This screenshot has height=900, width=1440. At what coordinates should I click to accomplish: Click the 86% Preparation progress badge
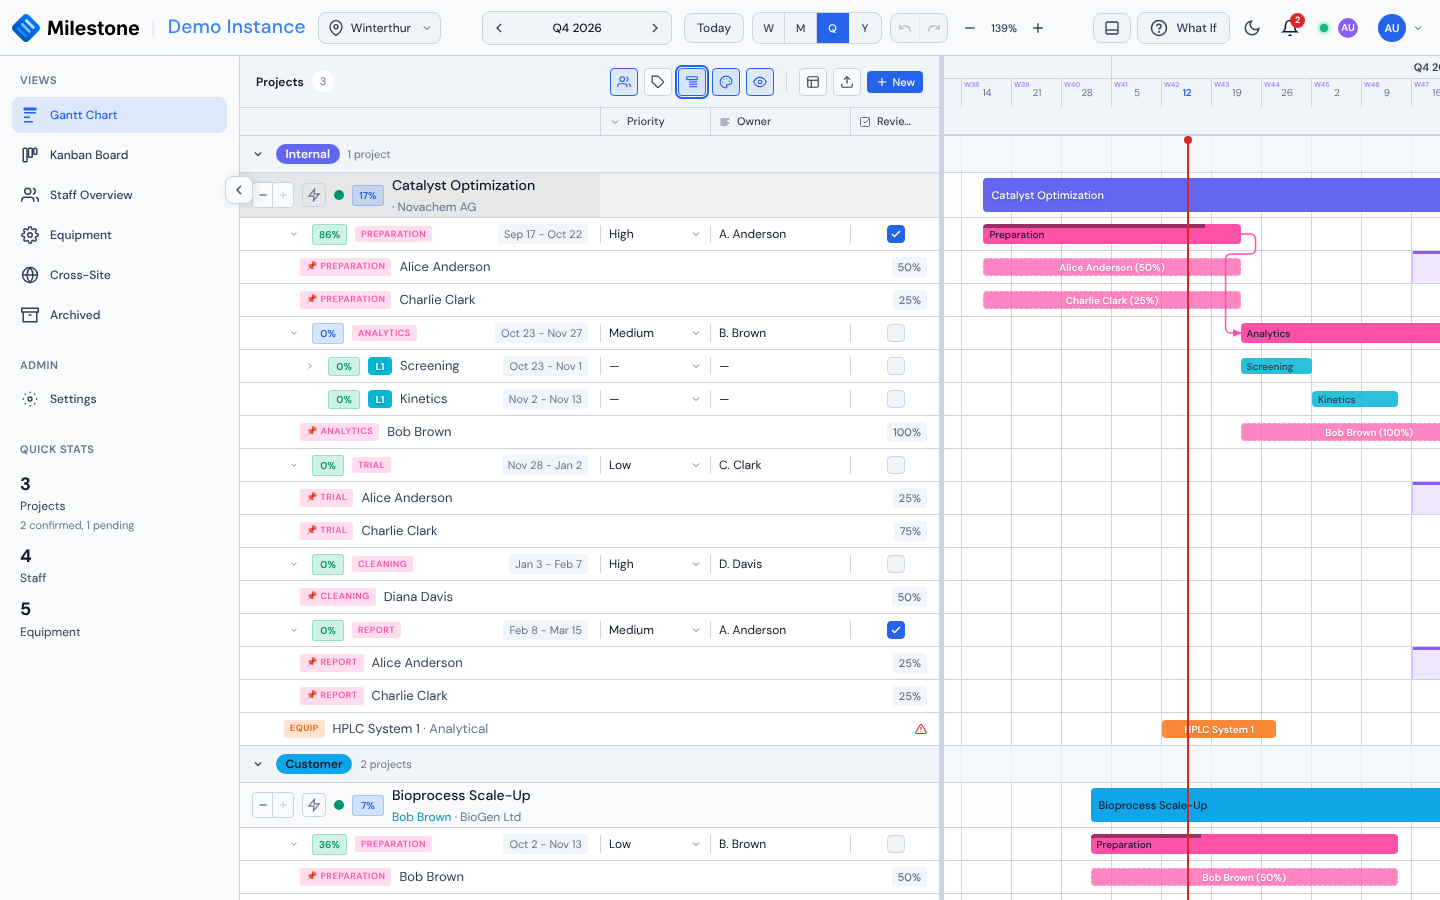pos(329,234)
